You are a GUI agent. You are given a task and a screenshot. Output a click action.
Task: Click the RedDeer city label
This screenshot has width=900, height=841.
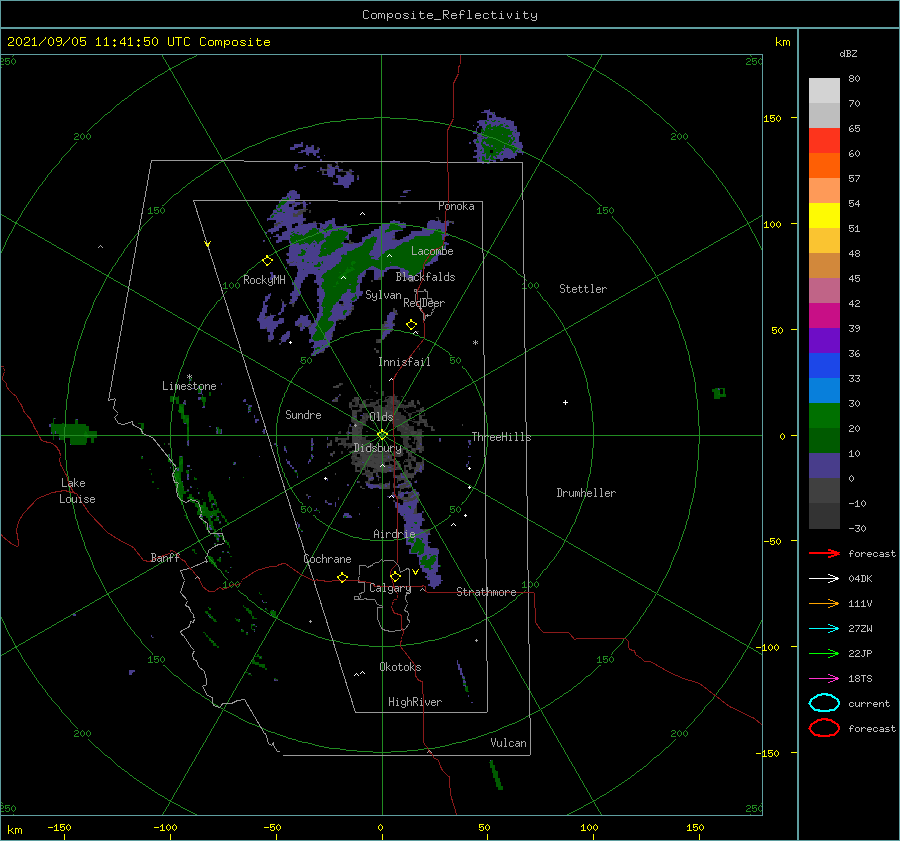(424, 303)
